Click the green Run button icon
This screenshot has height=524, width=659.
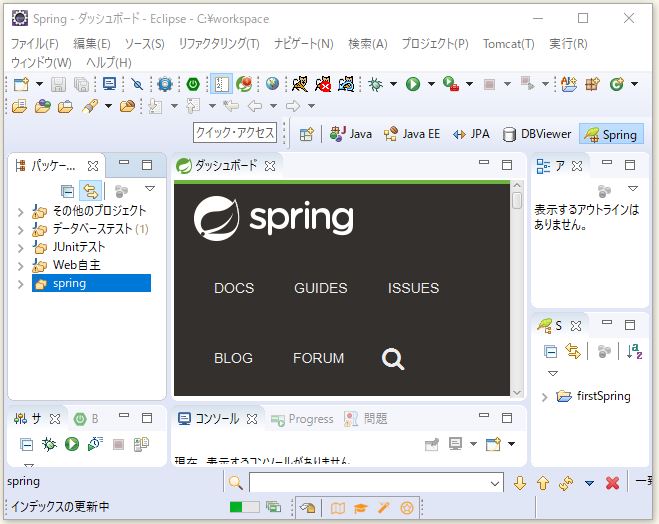(413, 84)
